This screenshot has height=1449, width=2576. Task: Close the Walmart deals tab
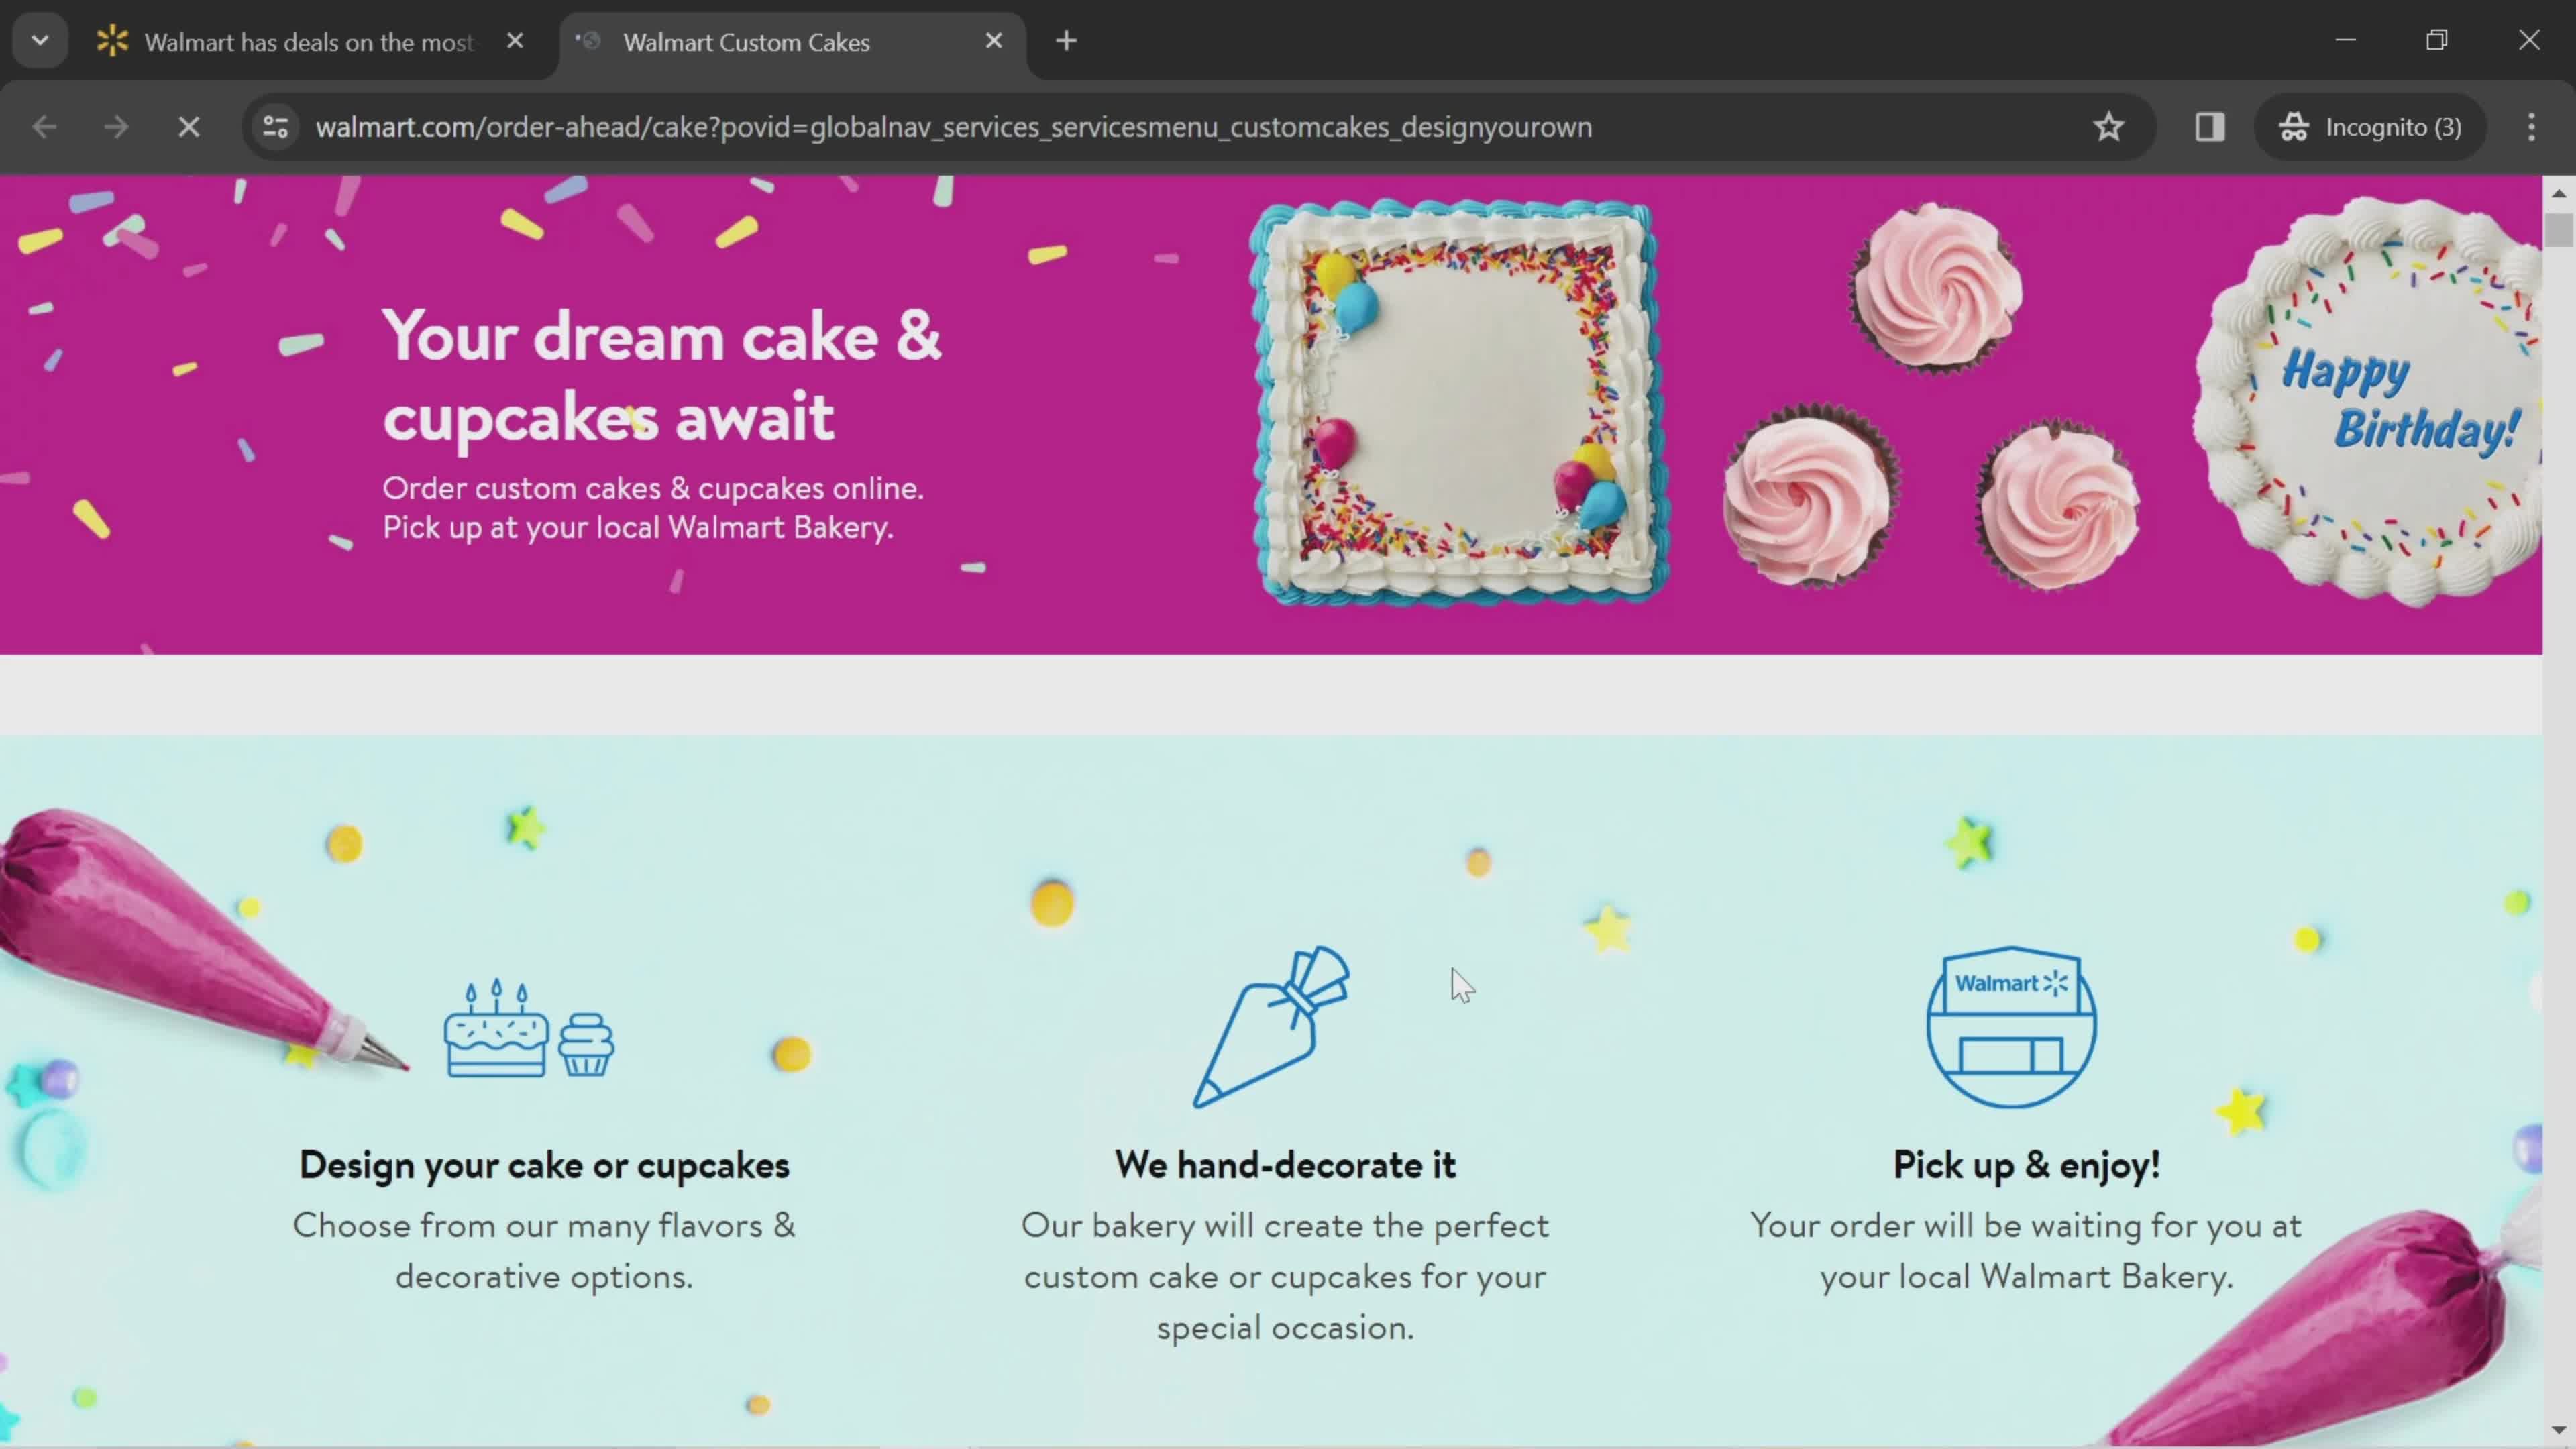point(515,41)
